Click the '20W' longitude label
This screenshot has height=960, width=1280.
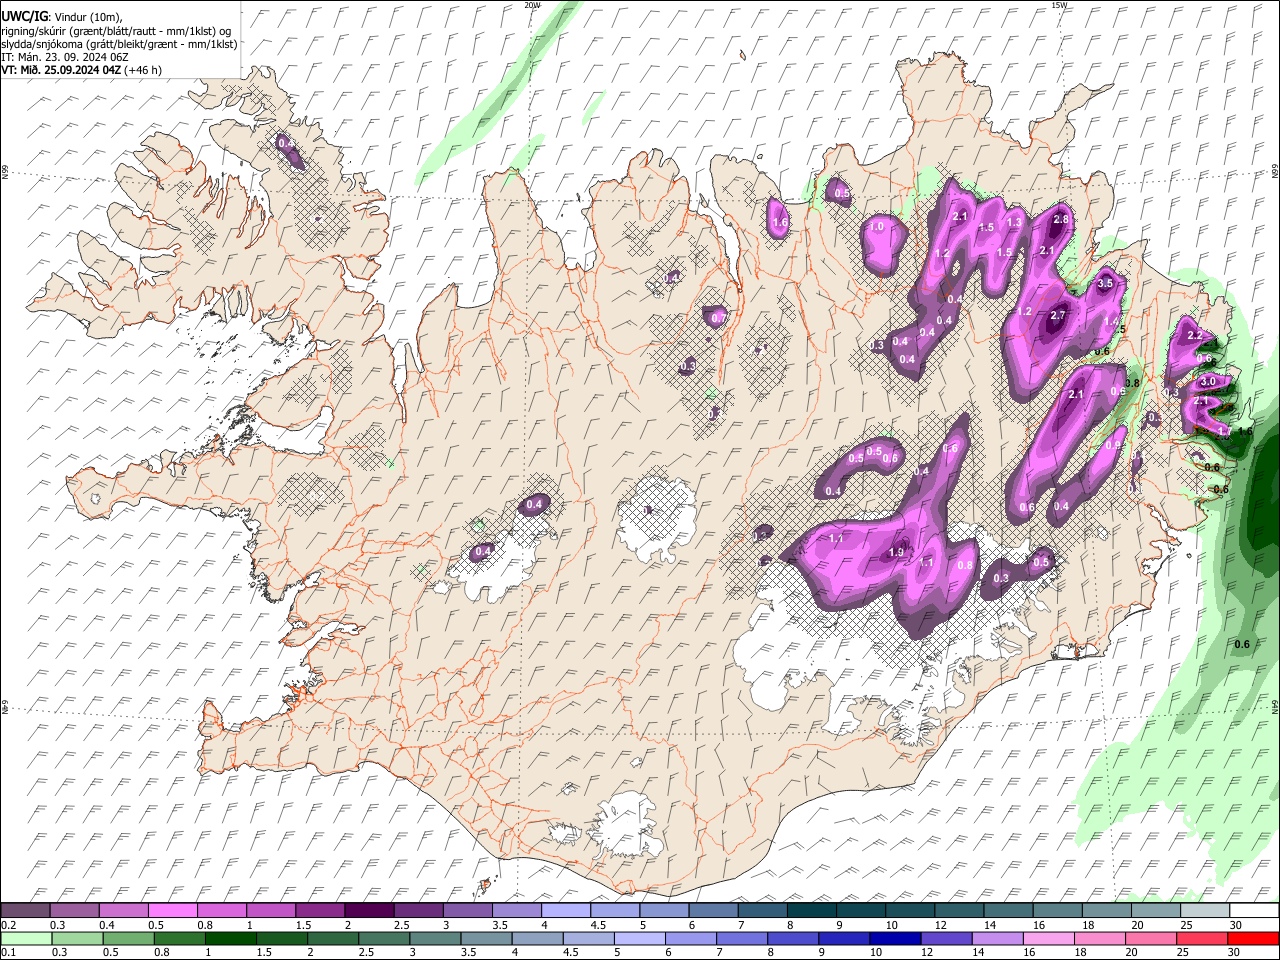click(533, 5)
